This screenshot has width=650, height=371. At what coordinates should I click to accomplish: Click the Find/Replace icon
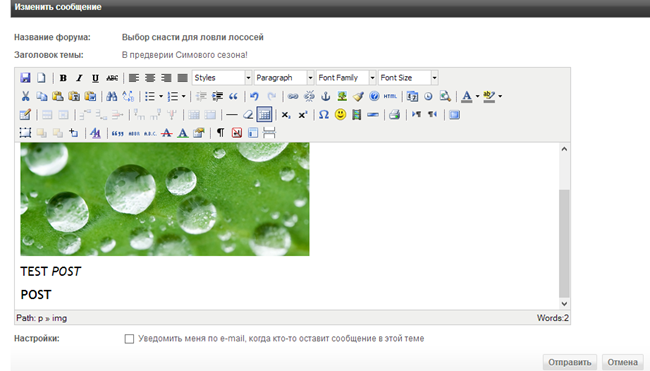[x=128, y=96]
